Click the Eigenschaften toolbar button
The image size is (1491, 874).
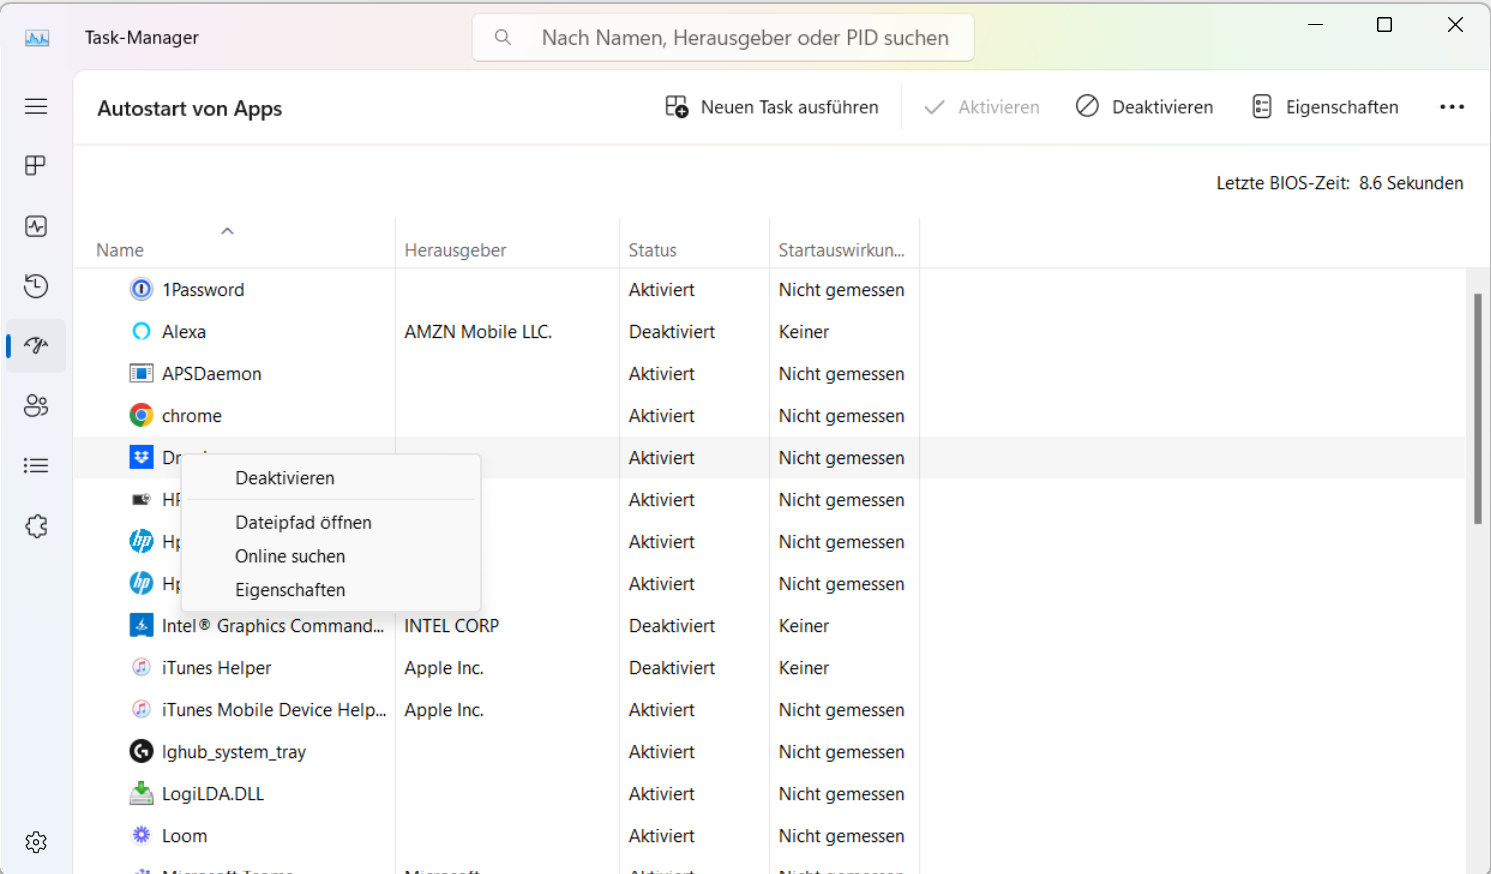click(x=1325, y=107)
